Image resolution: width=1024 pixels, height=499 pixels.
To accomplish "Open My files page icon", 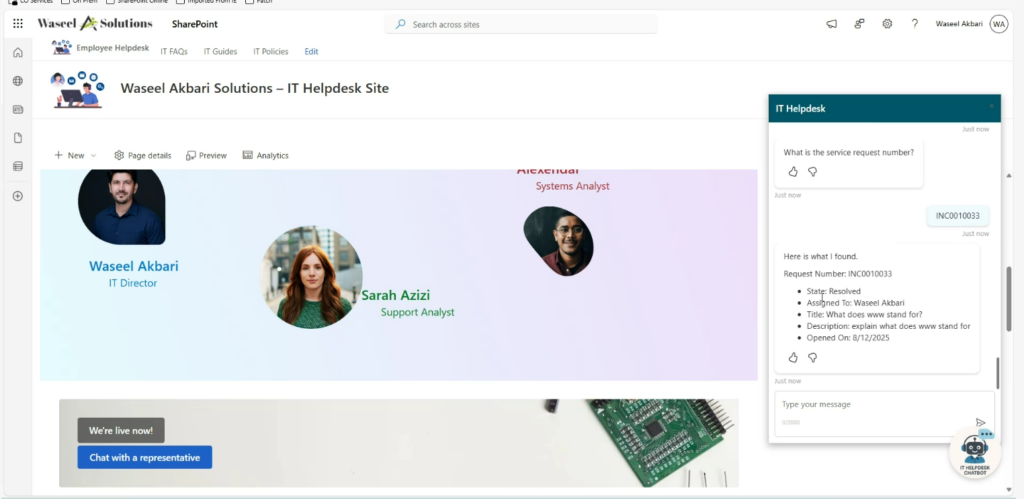I will point(18,138).
